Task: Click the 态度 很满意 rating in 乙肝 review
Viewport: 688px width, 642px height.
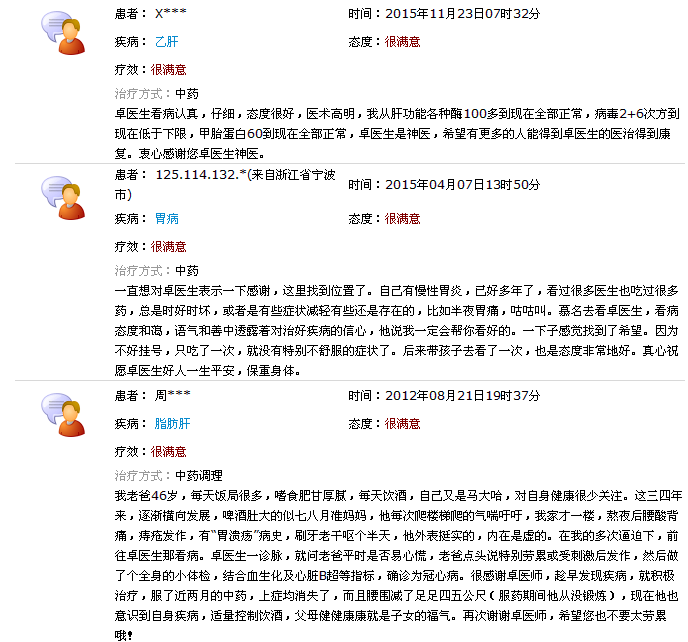Action: (x=402, y=41)
